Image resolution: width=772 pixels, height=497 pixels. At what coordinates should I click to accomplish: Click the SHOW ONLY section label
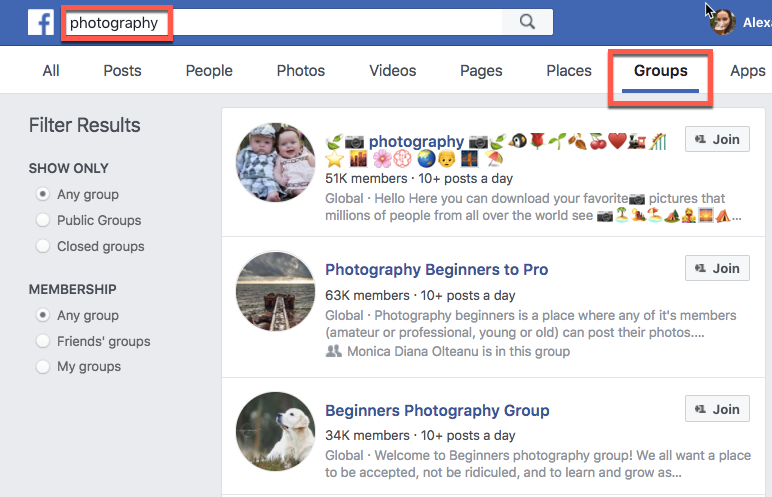[68, 168]
